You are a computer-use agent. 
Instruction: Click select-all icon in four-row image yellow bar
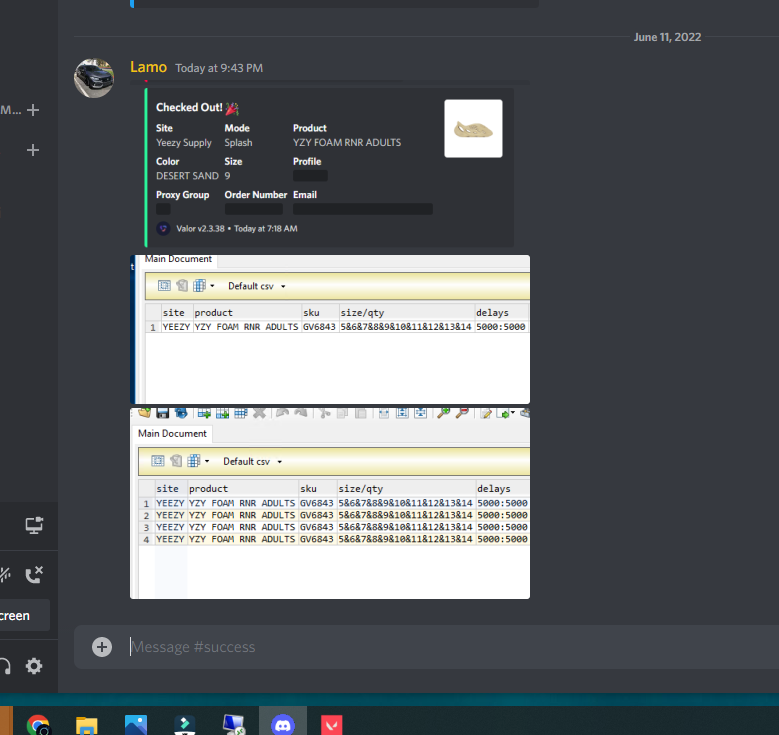click(158, 461)
